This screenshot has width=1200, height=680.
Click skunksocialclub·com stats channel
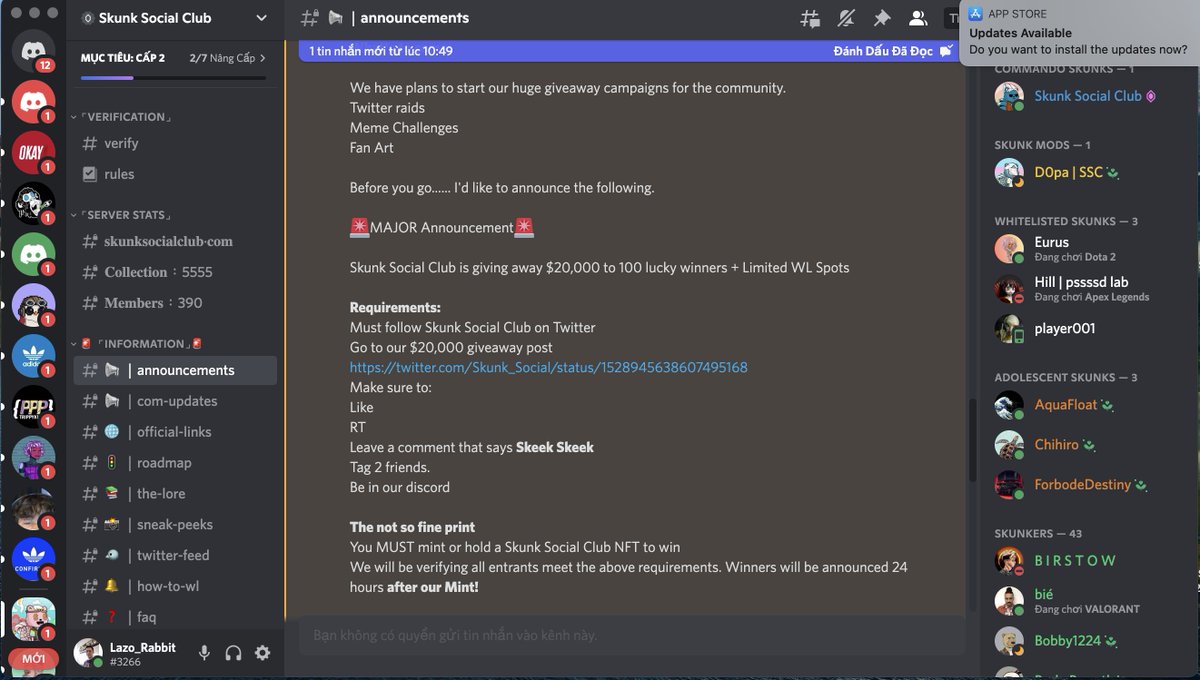[x=175, y=241]
